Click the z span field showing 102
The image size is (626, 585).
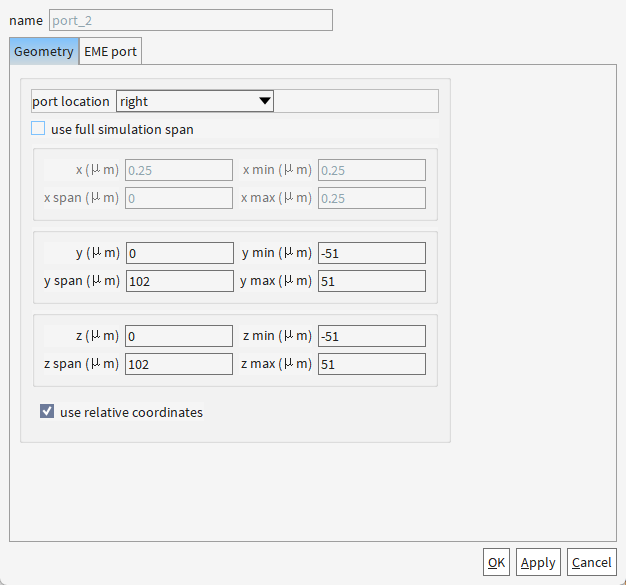179,364
